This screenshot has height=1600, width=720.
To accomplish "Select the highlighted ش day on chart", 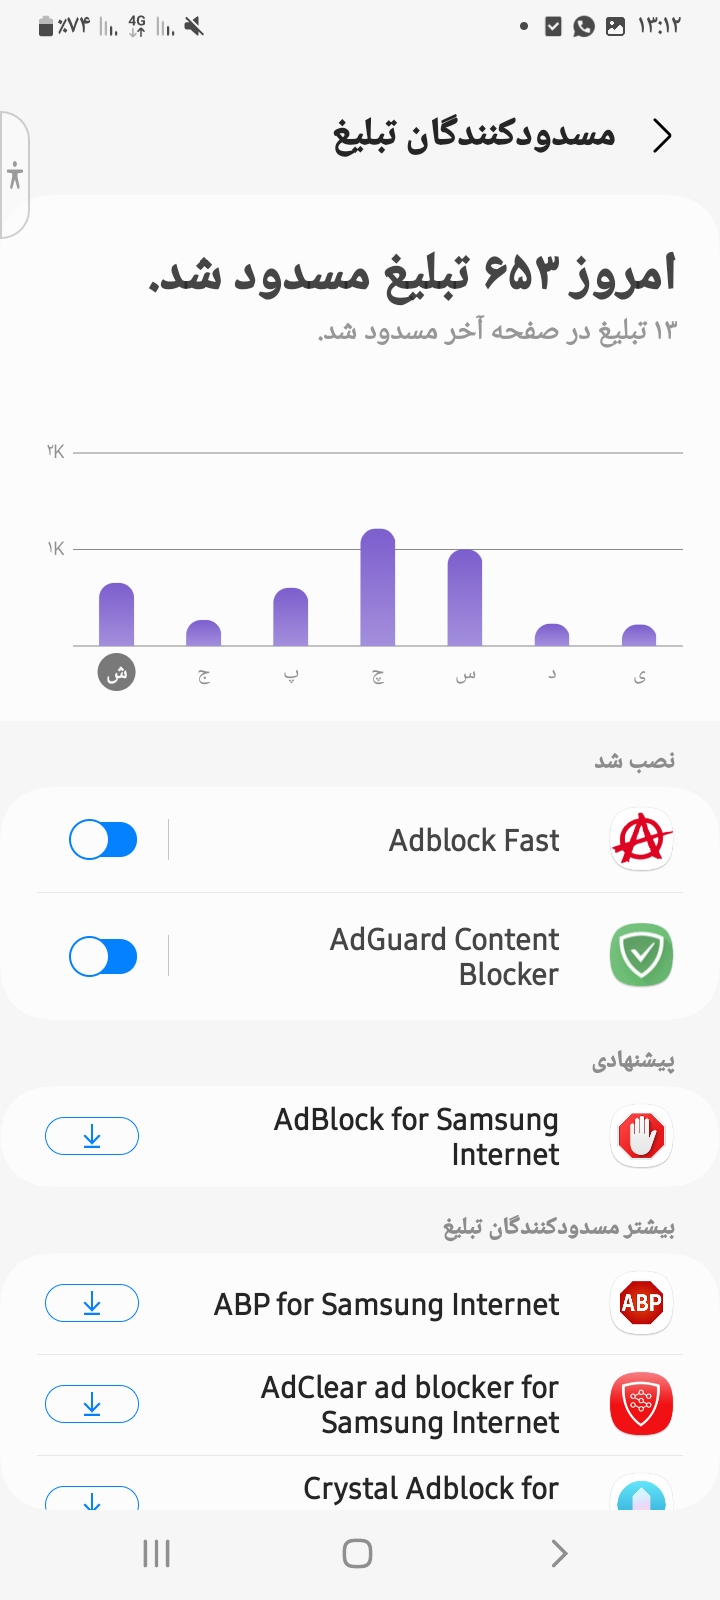I will 116,673.
